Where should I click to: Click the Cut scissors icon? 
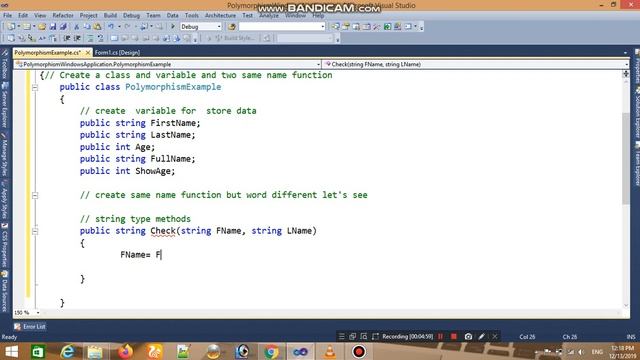coord(76,27)
